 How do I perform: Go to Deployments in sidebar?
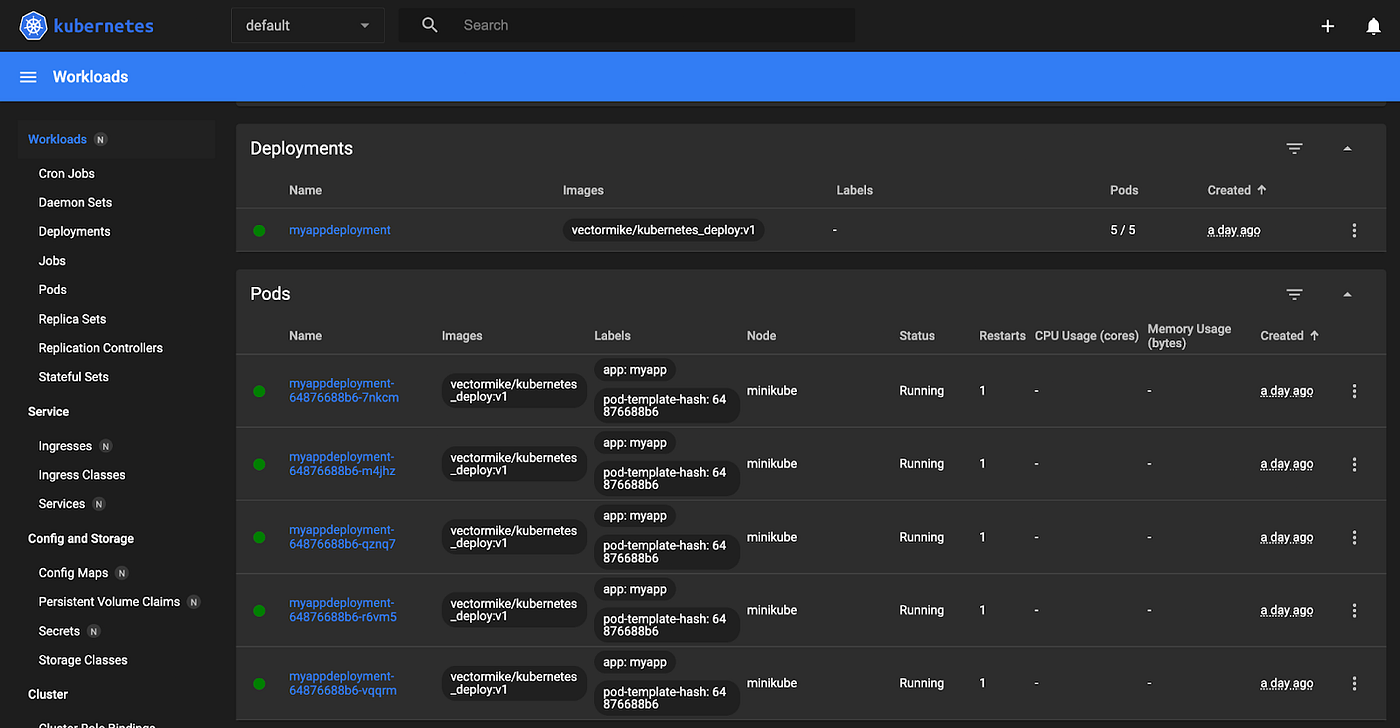[75, 231]
